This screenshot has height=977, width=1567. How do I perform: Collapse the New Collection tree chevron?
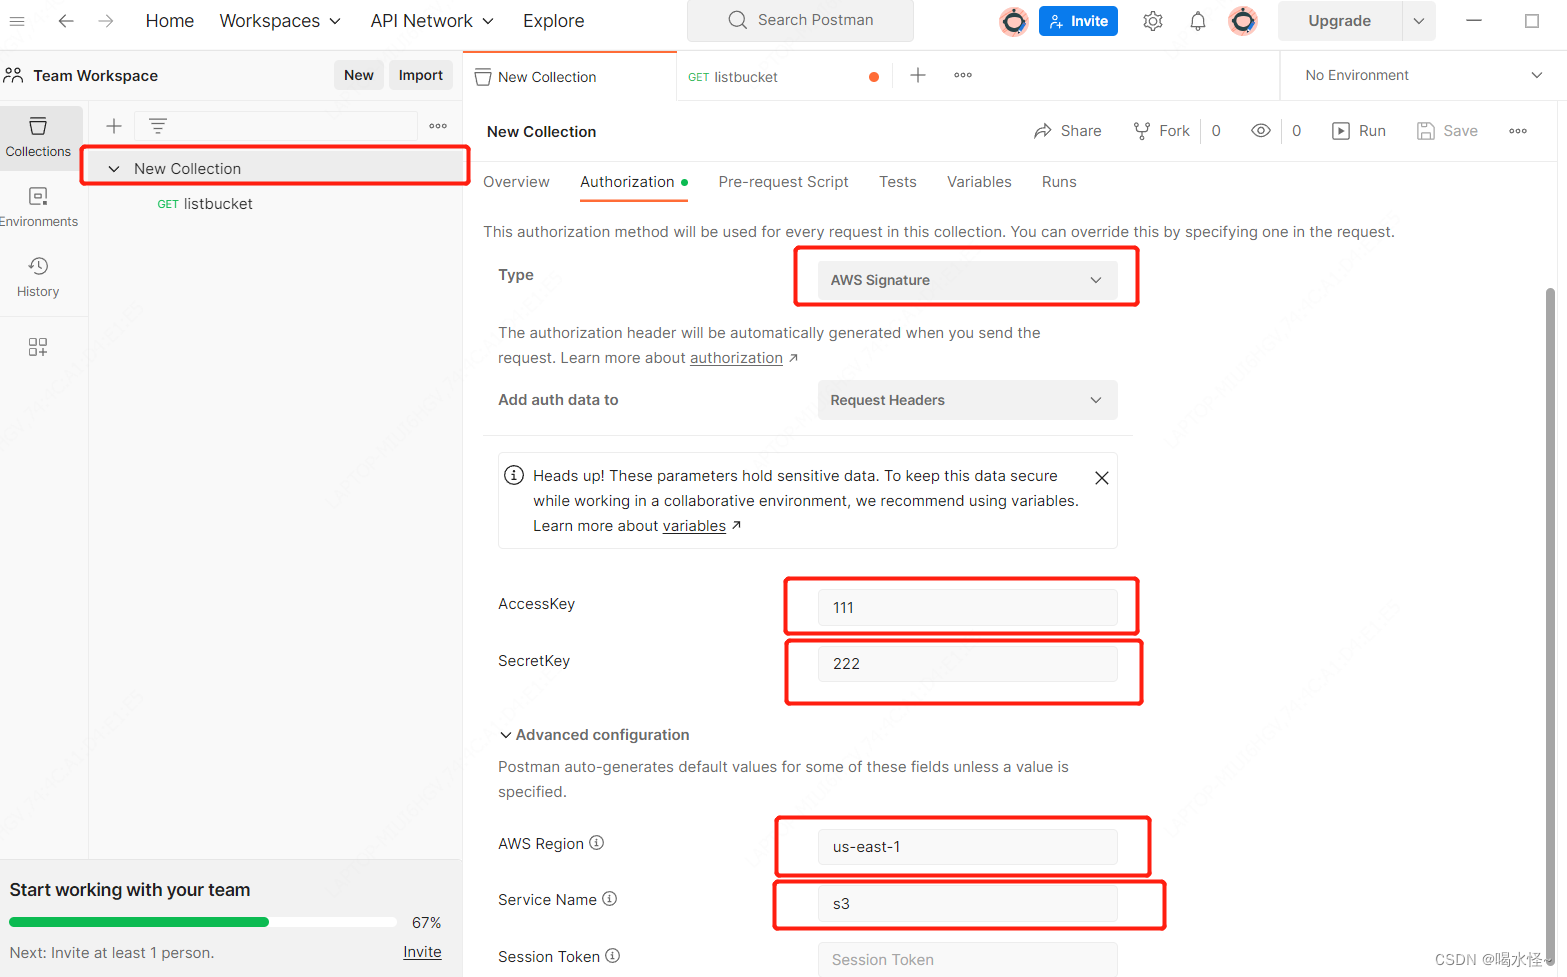114,169
